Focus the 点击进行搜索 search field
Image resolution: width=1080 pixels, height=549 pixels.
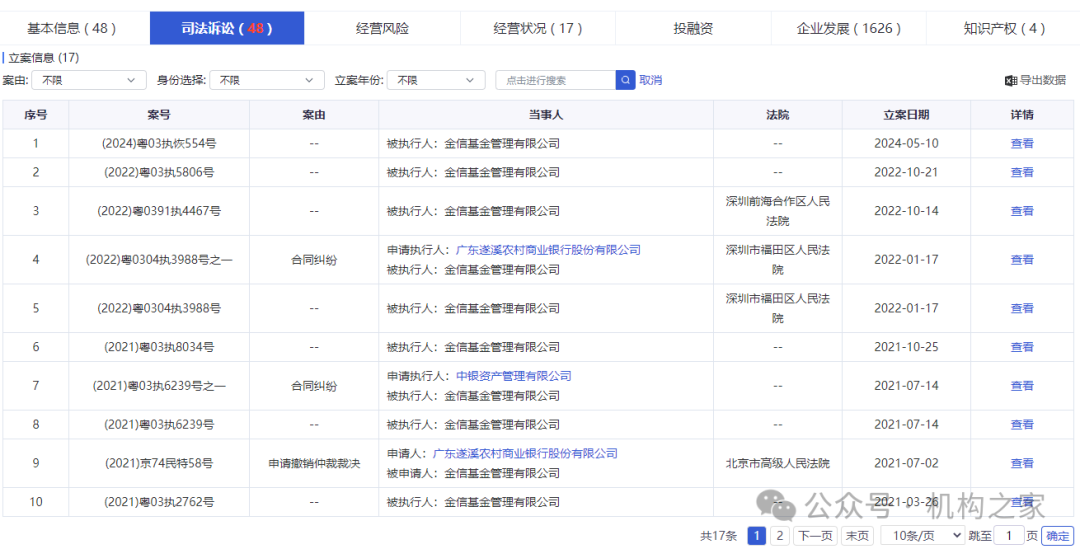[555, 80]
